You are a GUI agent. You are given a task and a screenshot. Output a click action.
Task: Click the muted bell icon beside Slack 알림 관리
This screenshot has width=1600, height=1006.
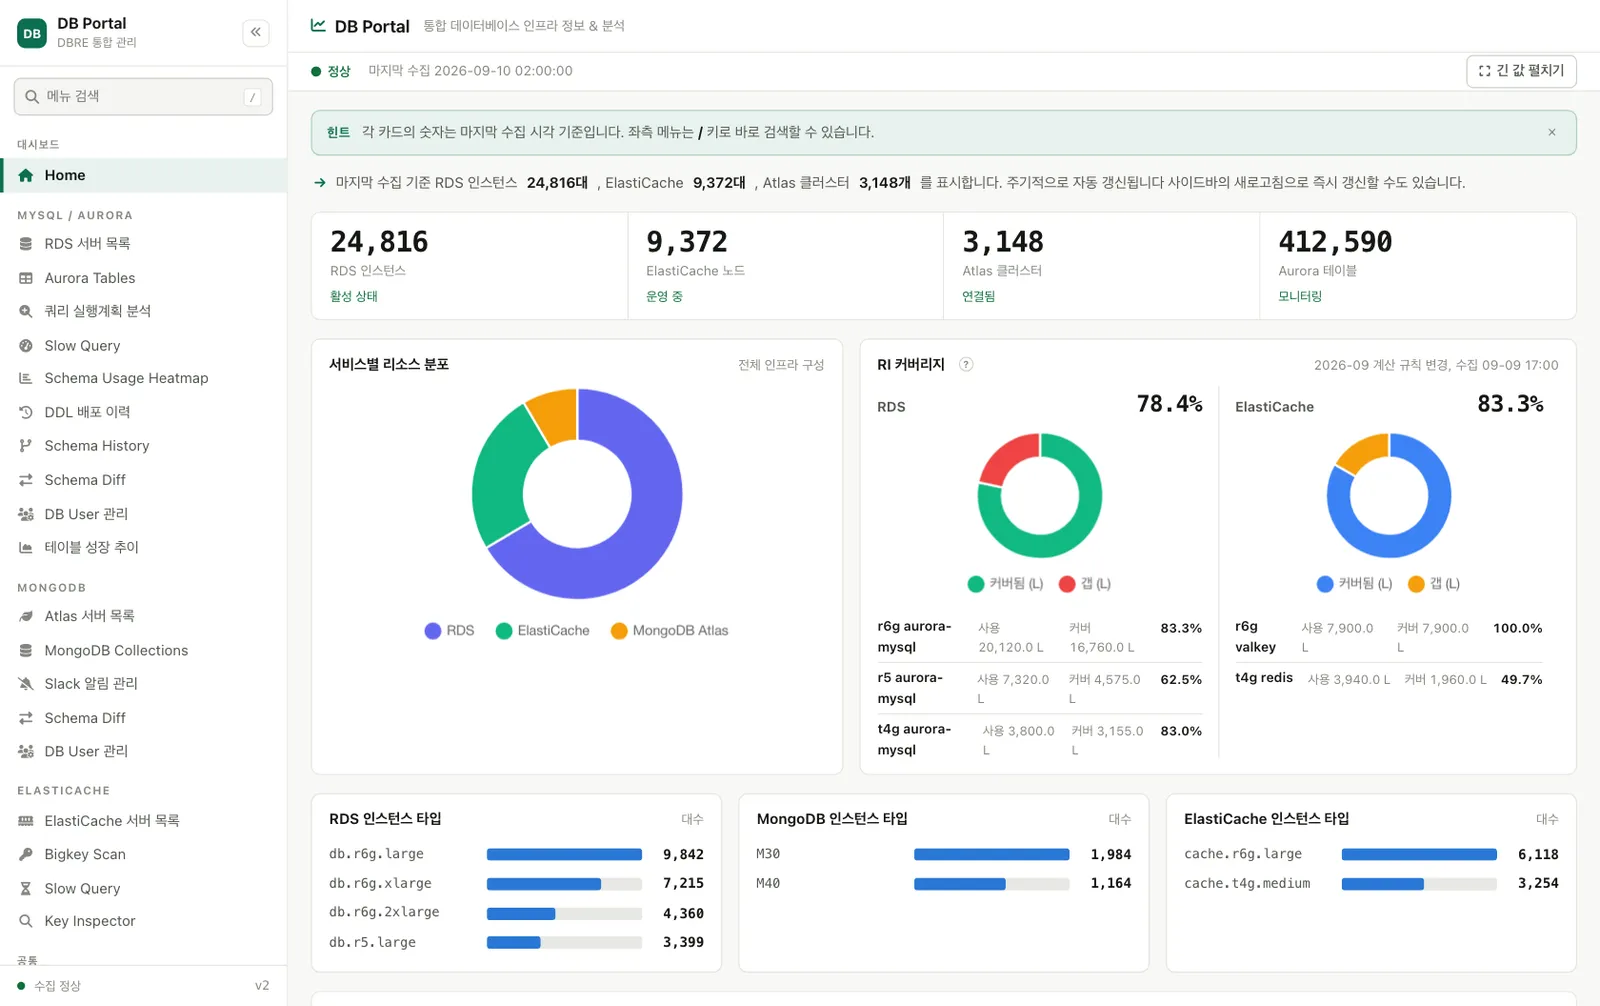coord(26,683)
